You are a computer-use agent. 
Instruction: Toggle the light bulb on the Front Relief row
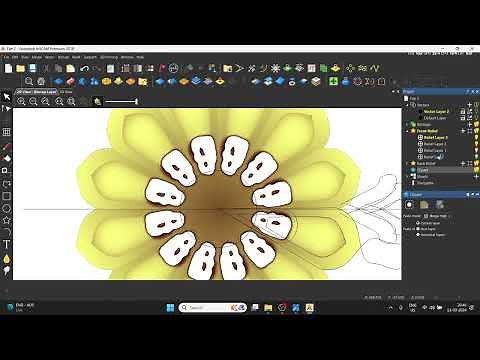(476, 131)
